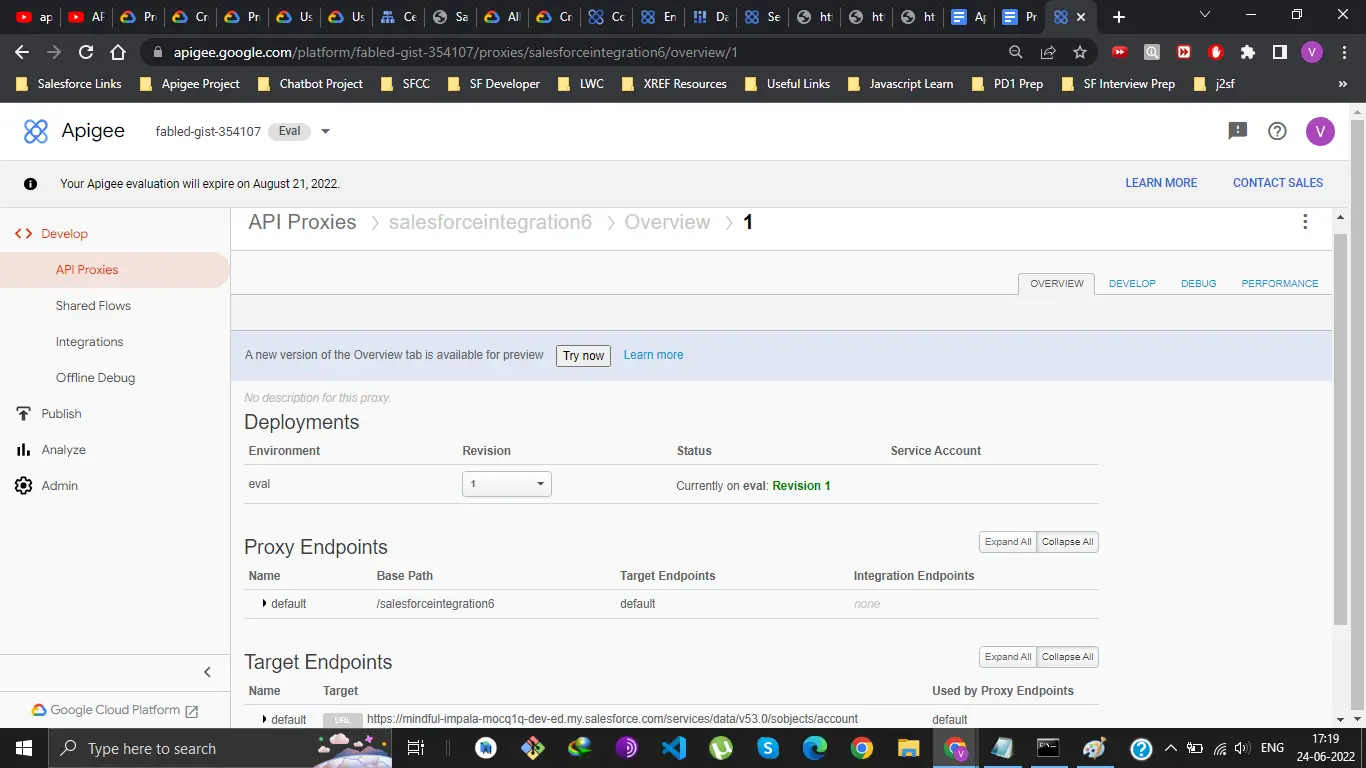Screen dimensions: 1366x768
Task: Open the purple V account avatar
Action: tap(1320, 131)
